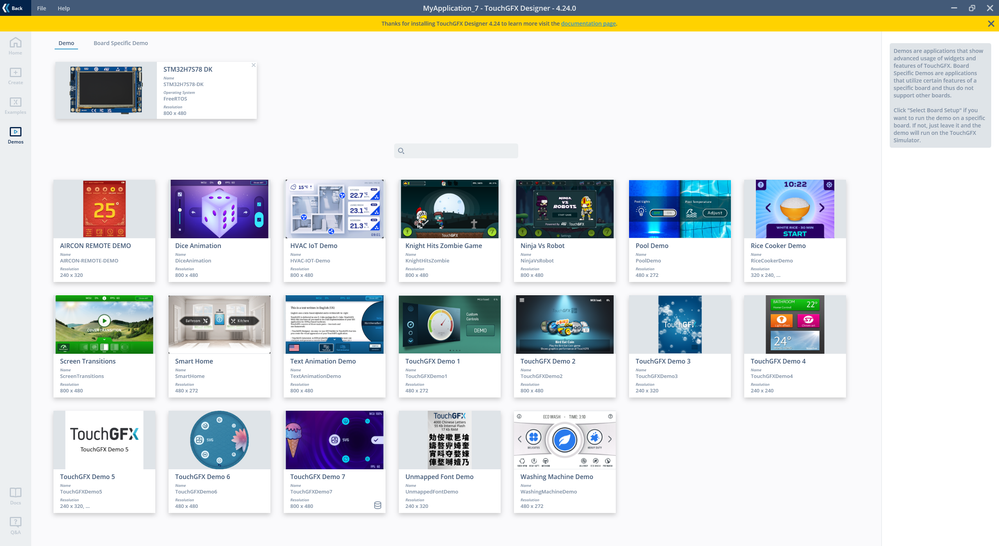Dismiss the yellow notification banner

click(991, 24)
